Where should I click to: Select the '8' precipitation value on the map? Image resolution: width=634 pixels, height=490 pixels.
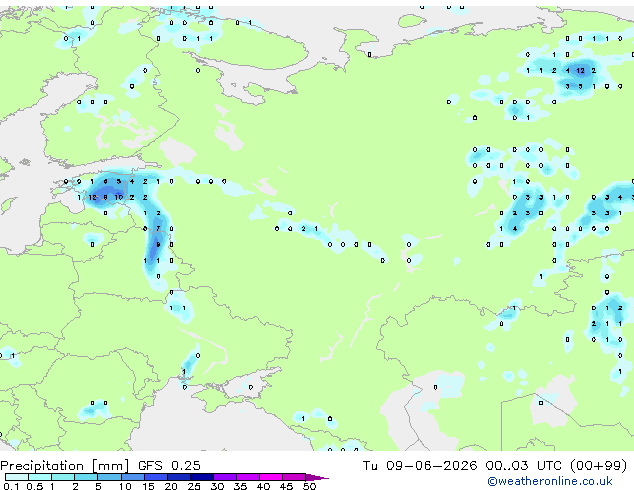[106, 197]
